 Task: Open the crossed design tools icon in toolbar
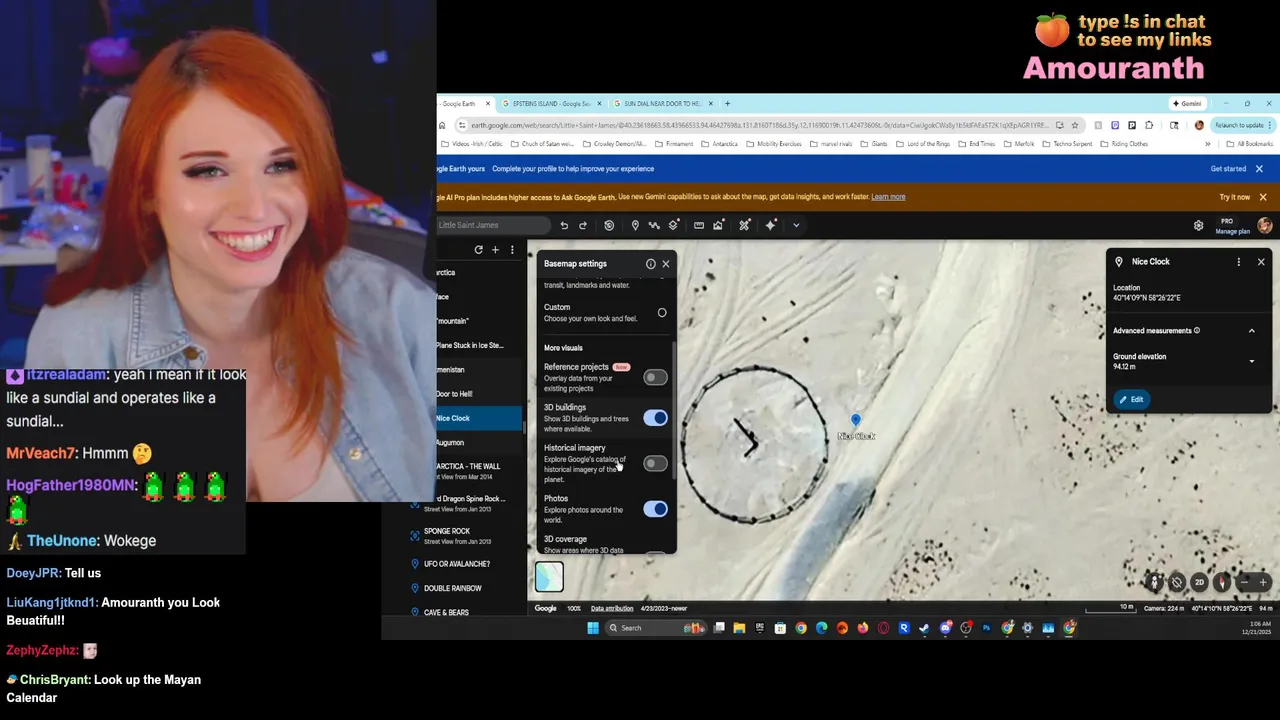[x=744, y=226]
